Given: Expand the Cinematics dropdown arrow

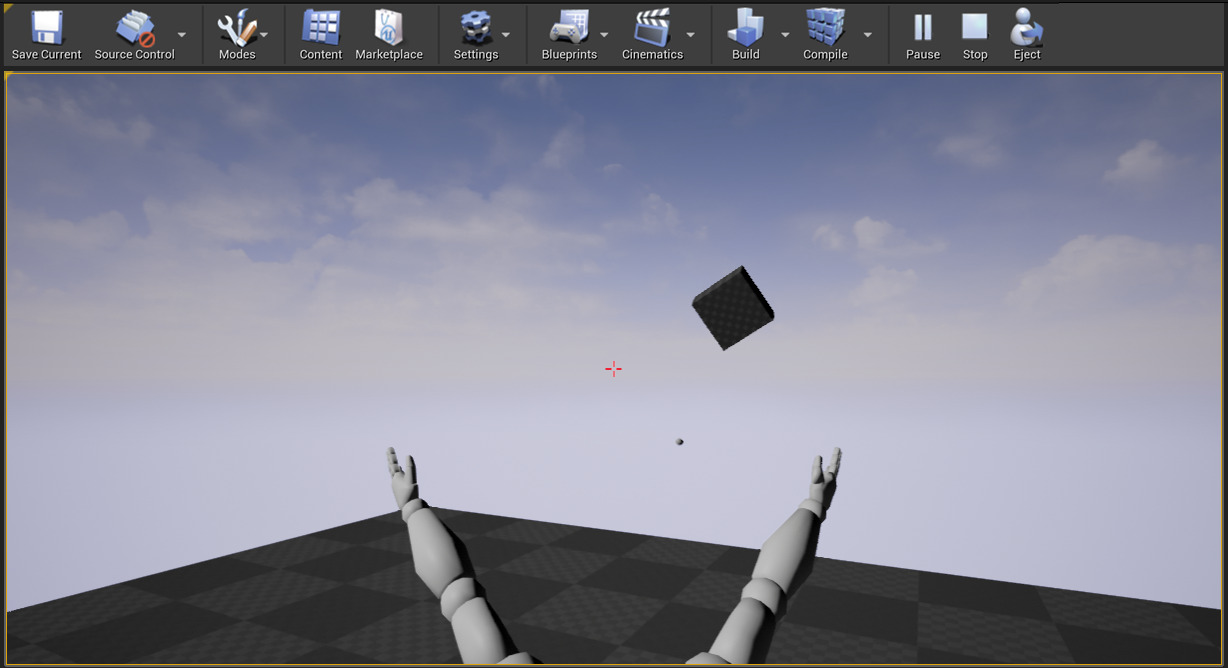Looking at the screenshot, I should [690, 35].
